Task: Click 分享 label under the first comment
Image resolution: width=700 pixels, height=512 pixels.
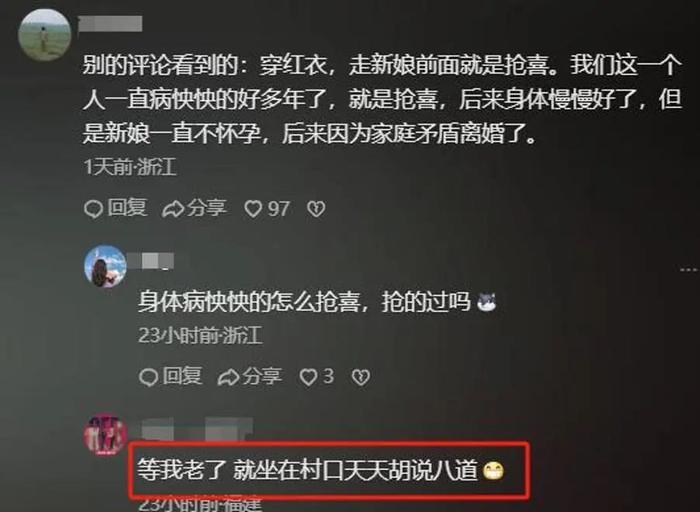Action: point(207,208)
